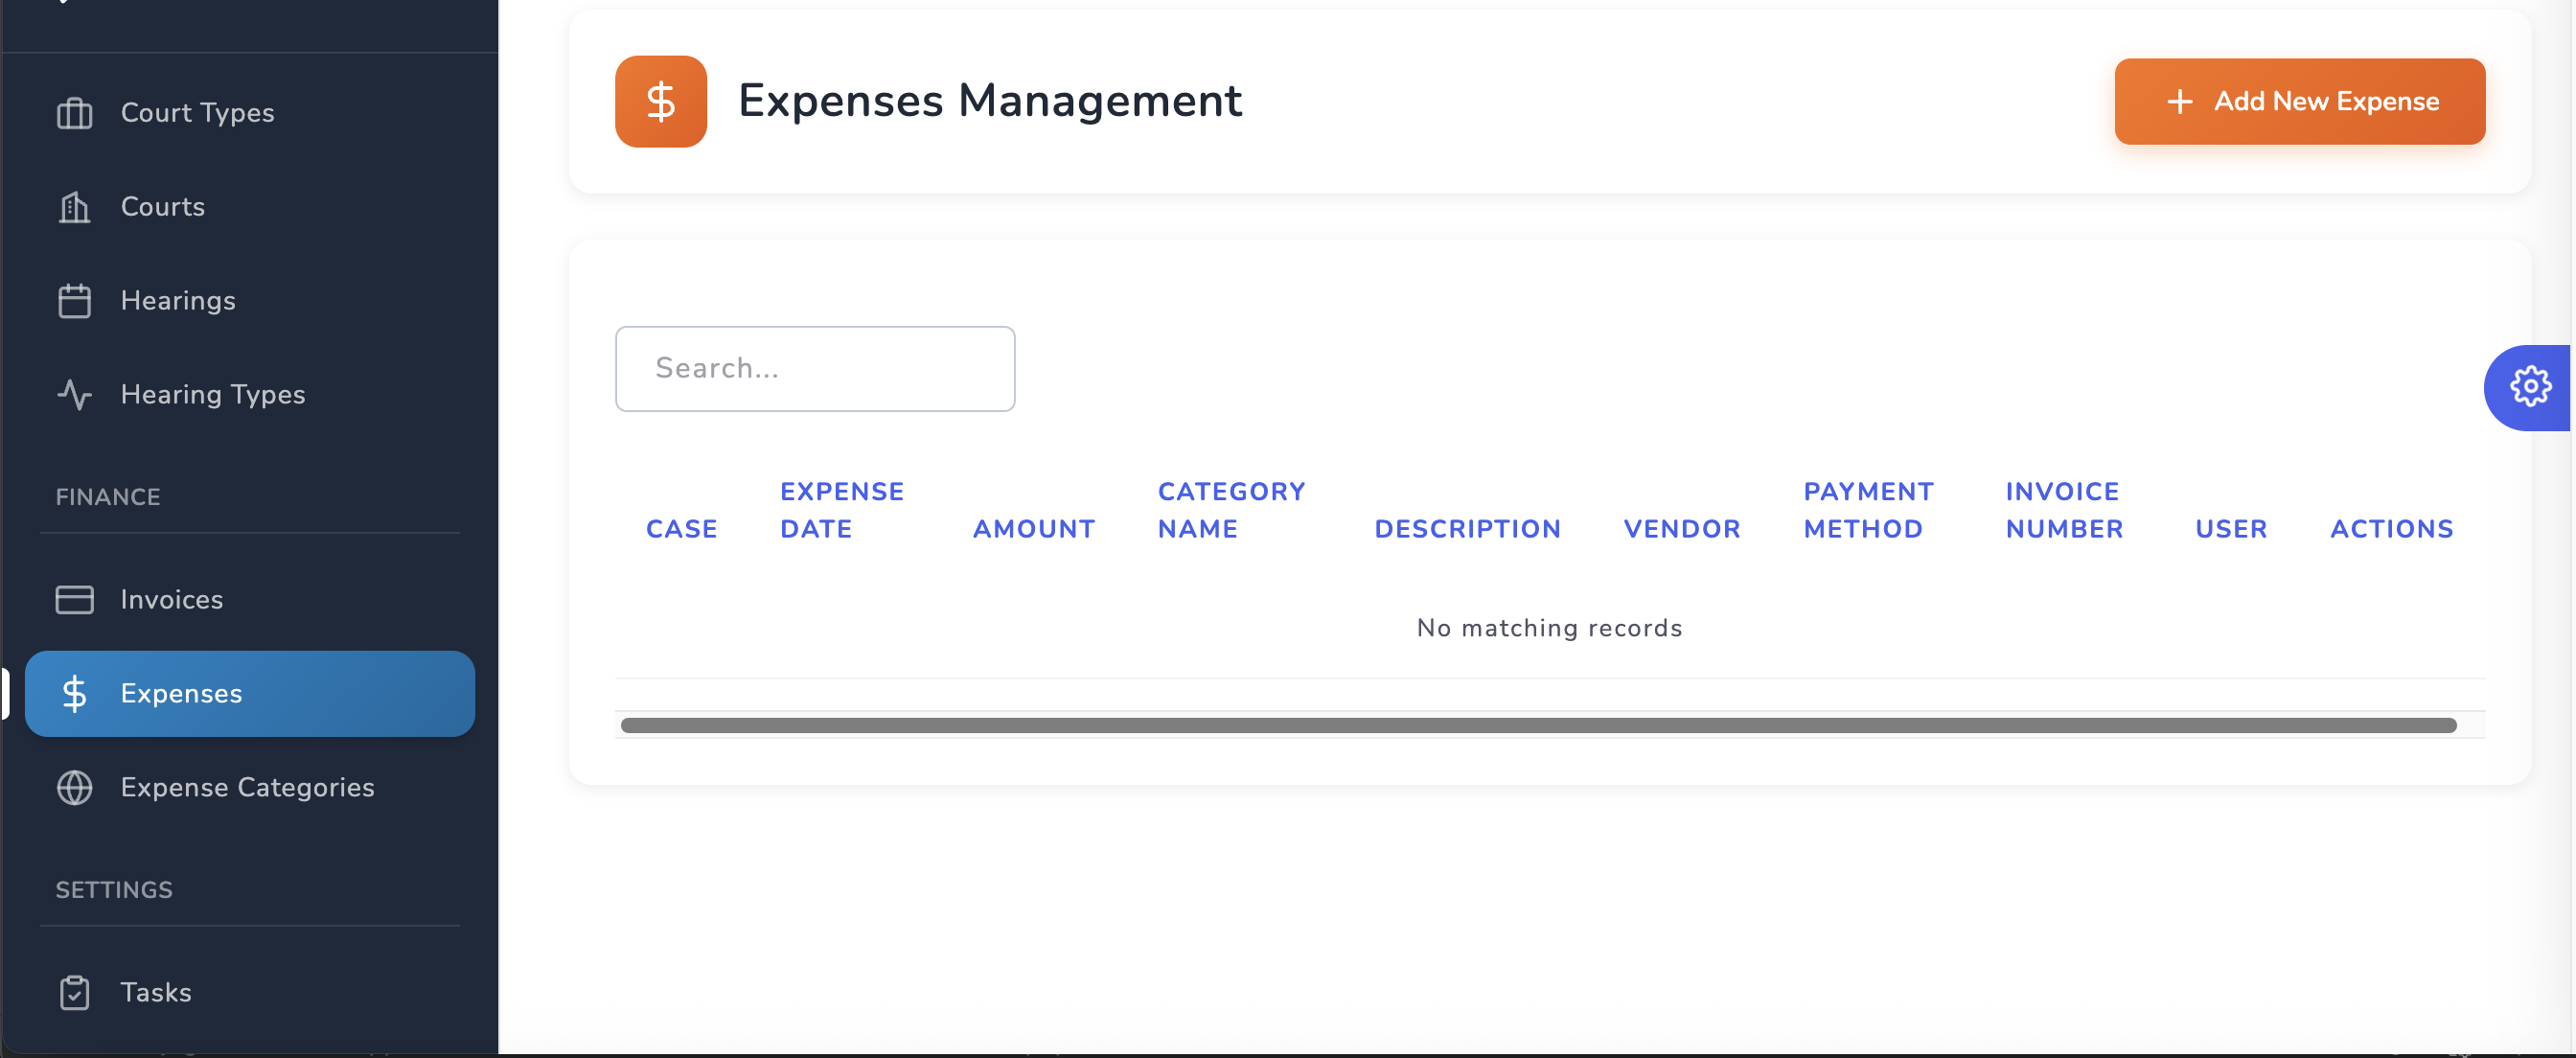This screenshot has height=1058, width=2576.
Task: Click the Add New Expense button
Action: [x=2299, y=101]
